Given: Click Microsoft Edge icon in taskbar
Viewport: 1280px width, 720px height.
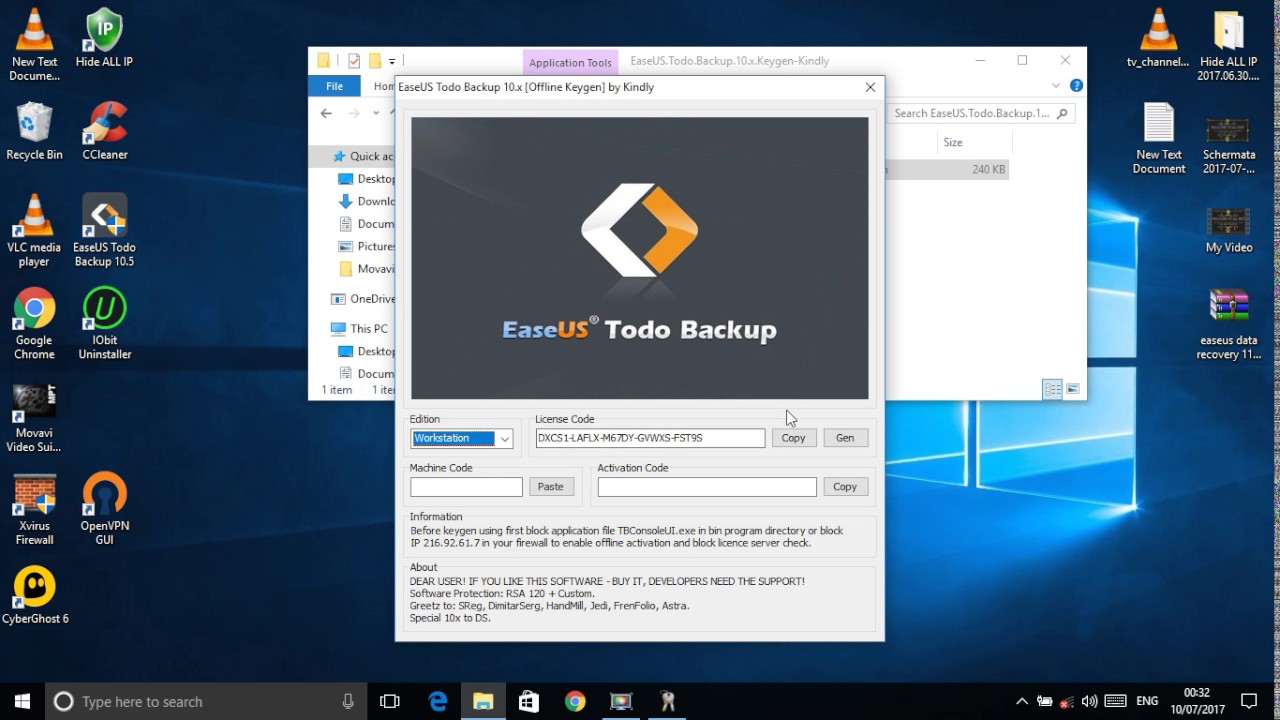Looking at the screenshot, I should 438,701.
